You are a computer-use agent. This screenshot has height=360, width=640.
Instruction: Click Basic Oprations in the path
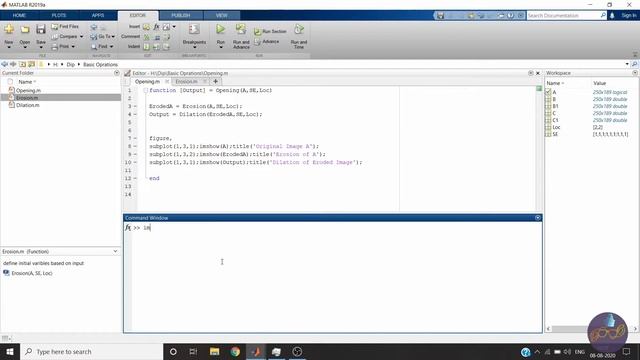pyautogui.click(x=100, y=64)
